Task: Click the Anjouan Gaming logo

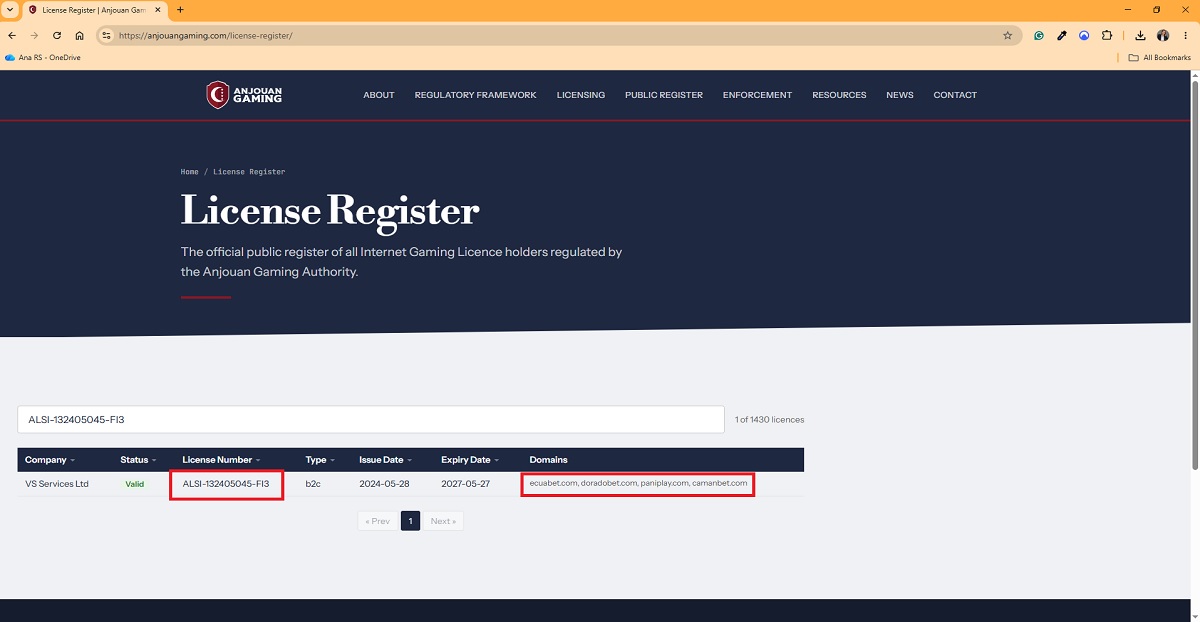Action: point(244,95)
